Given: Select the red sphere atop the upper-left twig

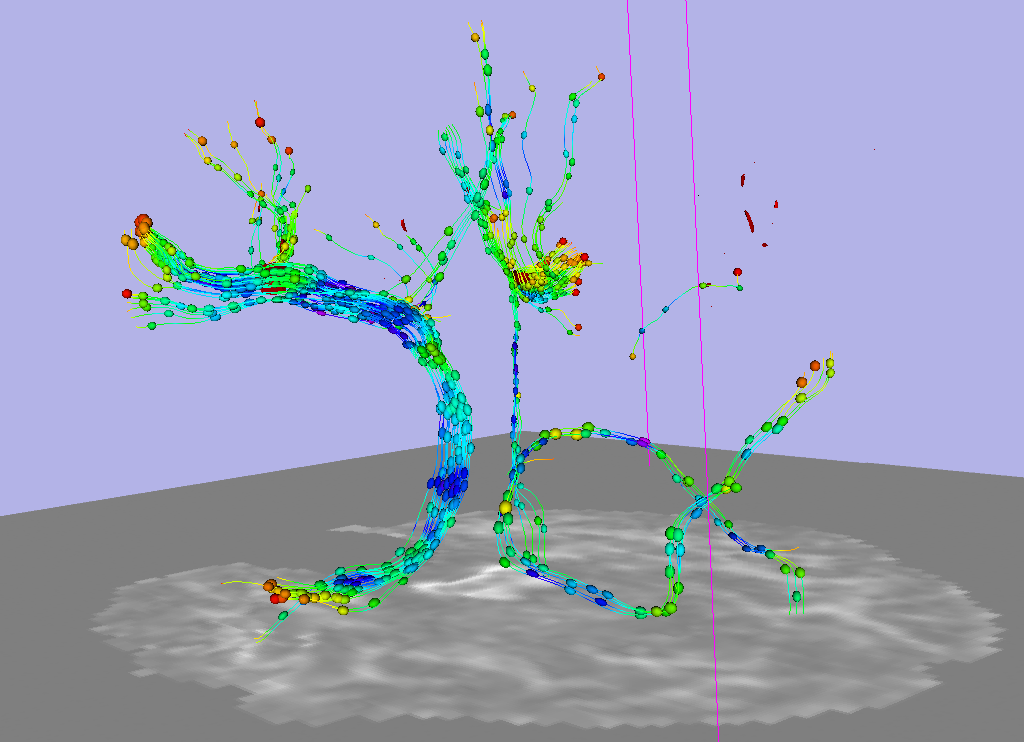Looking at the screenshot, I should tap(260, 122).
